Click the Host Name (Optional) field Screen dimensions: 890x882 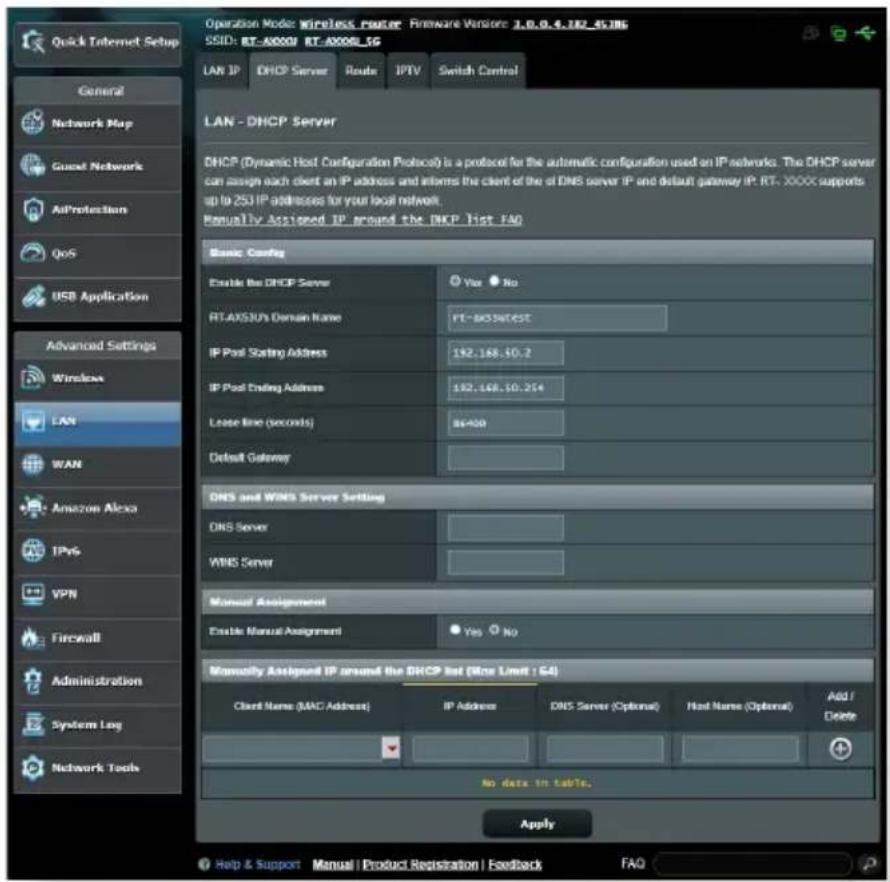(x=740, y=748)
